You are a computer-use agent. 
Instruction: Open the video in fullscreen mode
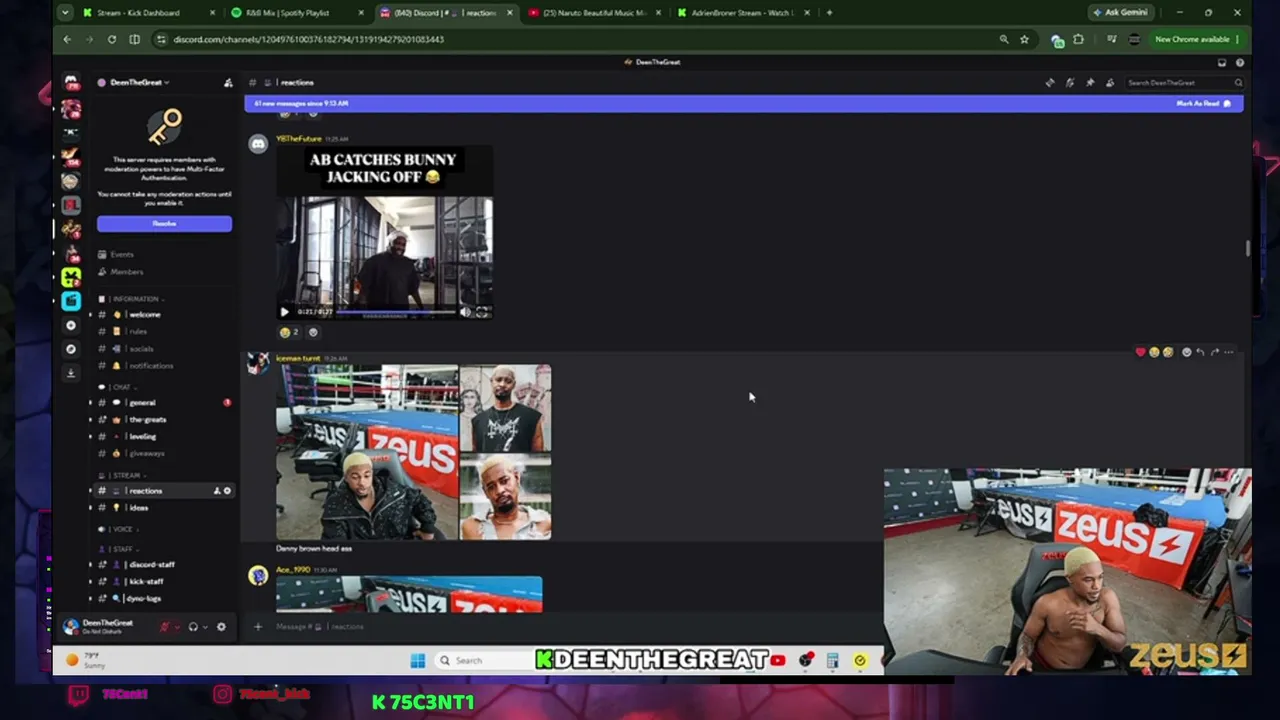coord(482,312)
